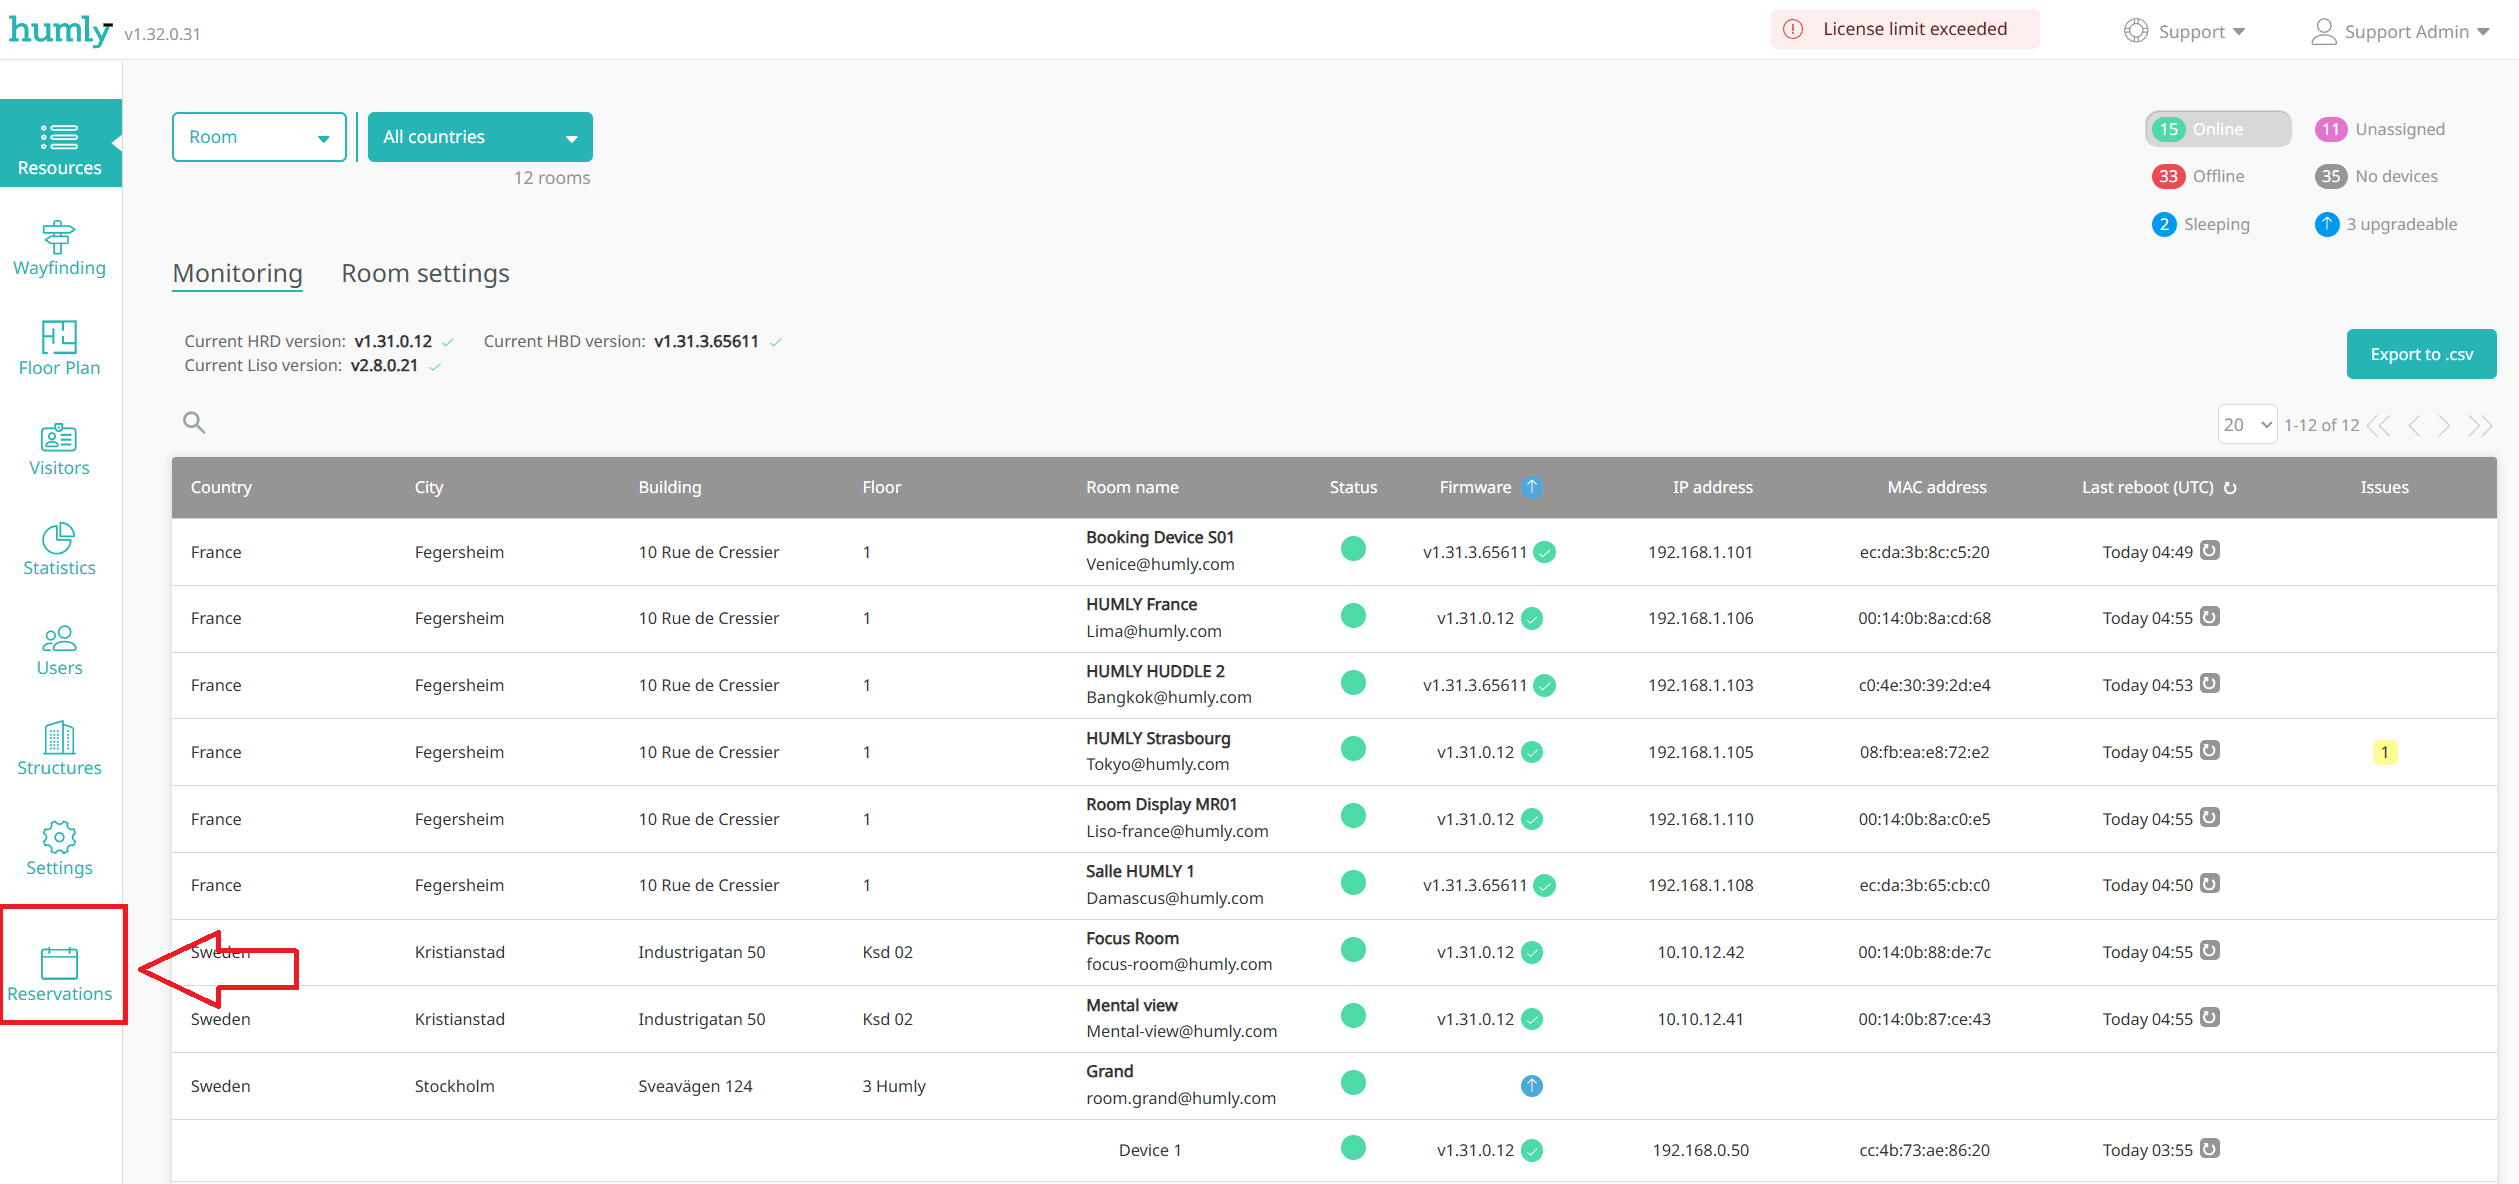Open the Floor Plan section
The width and height of the screenshot is (2519, 1184).
click(x=59, y=348)
